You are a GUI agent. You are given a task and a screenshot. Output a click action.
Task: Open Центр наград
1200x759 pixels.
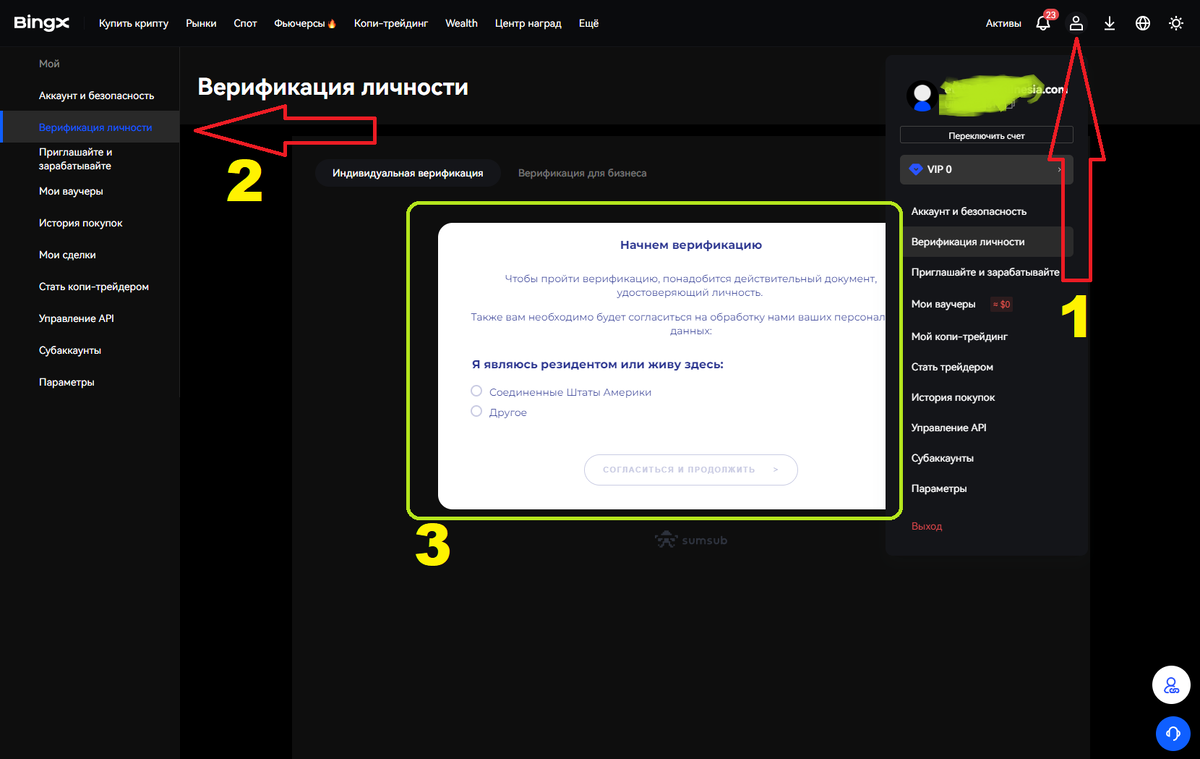coord(528,23)
